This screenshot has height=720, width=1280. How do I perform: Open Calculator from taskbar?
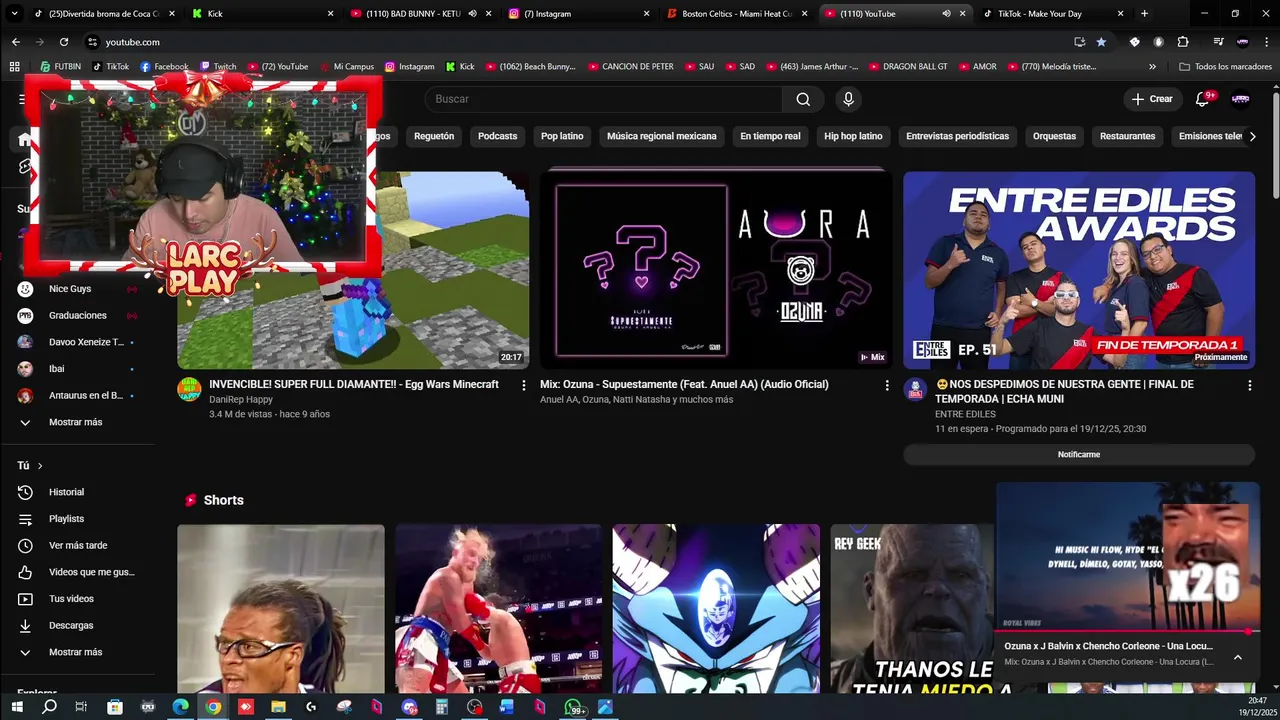click(441, 707)
